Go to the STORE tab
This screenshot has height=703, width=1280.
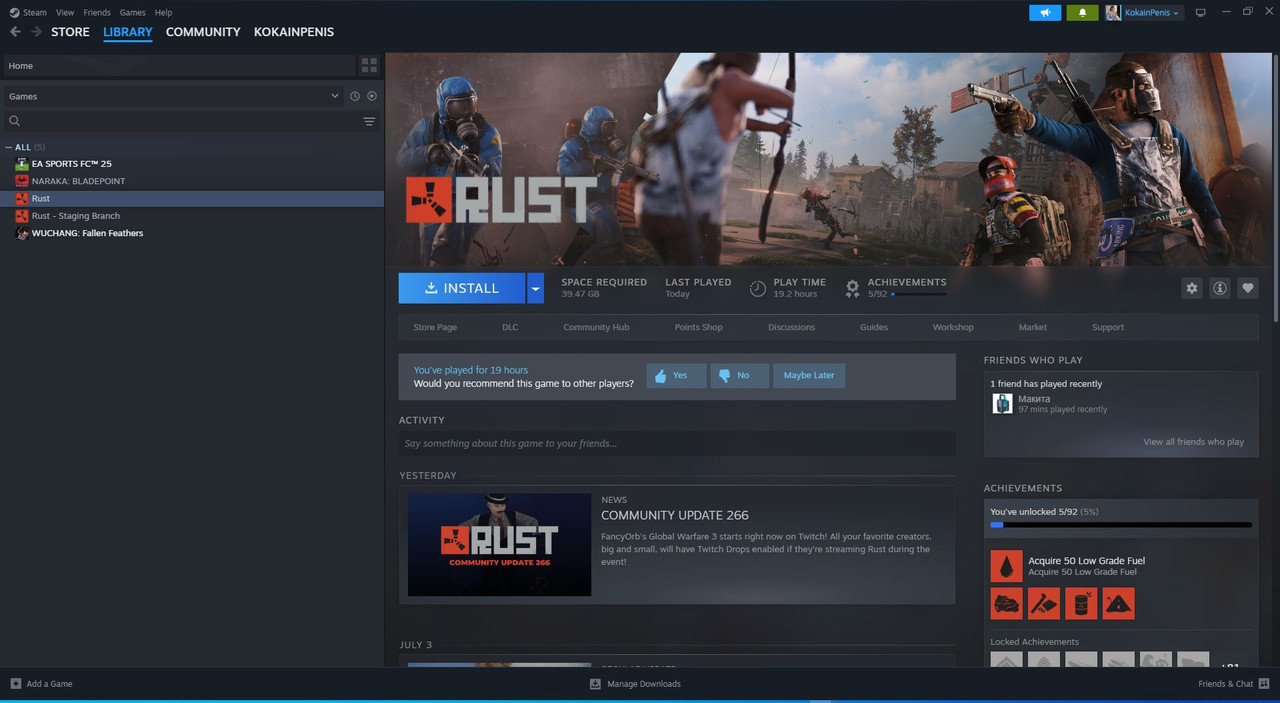(x=70, y=32)
